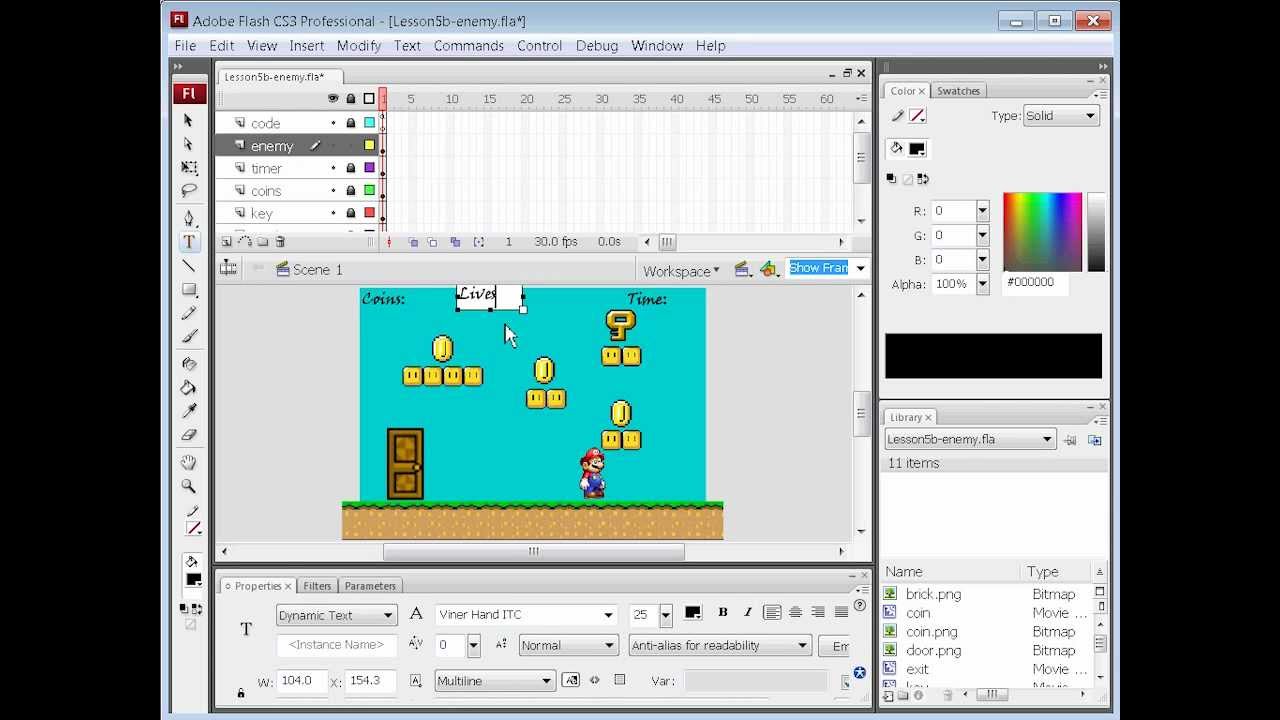
Task: Select the Brush tool
Action: point(188,336)
